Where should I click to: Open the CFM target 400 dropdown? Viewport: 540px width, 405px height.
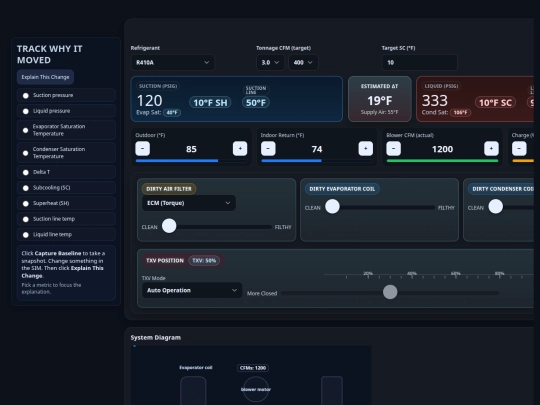303,62
